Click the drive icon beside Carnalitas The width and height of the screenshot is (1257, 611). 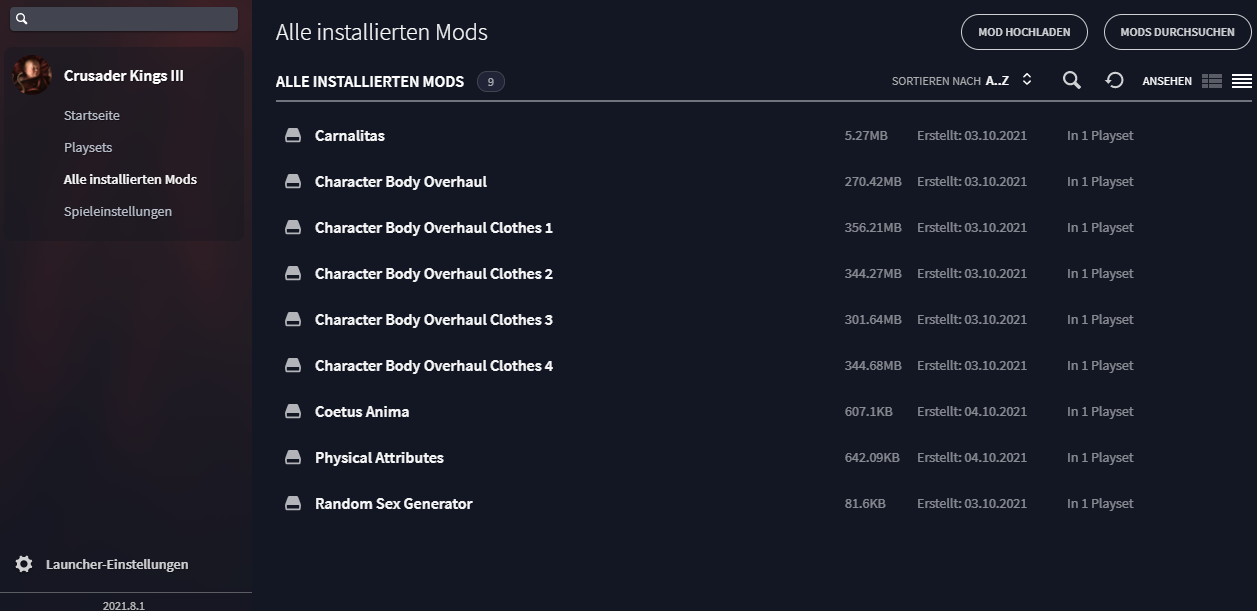tap(293, 135)
